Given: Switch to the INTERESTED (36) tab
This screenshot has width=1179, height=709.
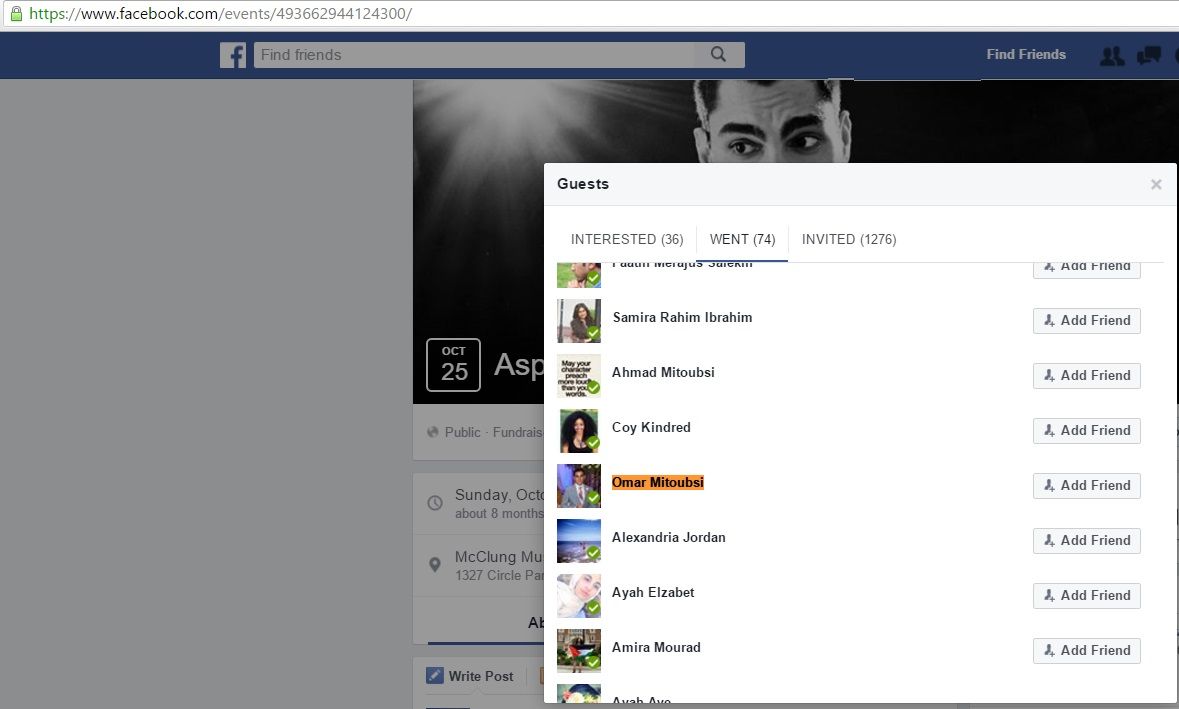Looking at the screenshot, I should click(626, 239).
